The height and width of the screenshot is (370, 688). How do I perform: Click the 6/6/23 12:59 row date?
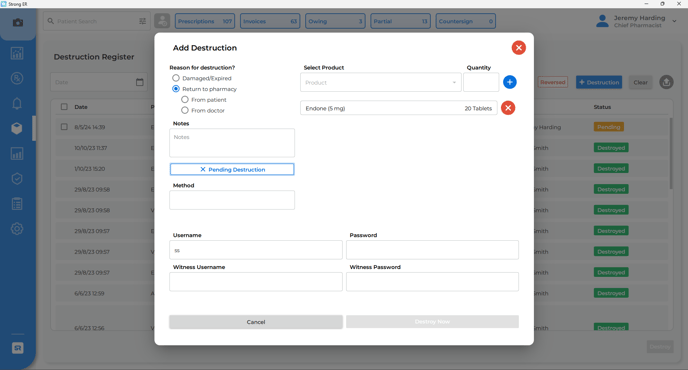pyautogui.click(x=89, y=293)
